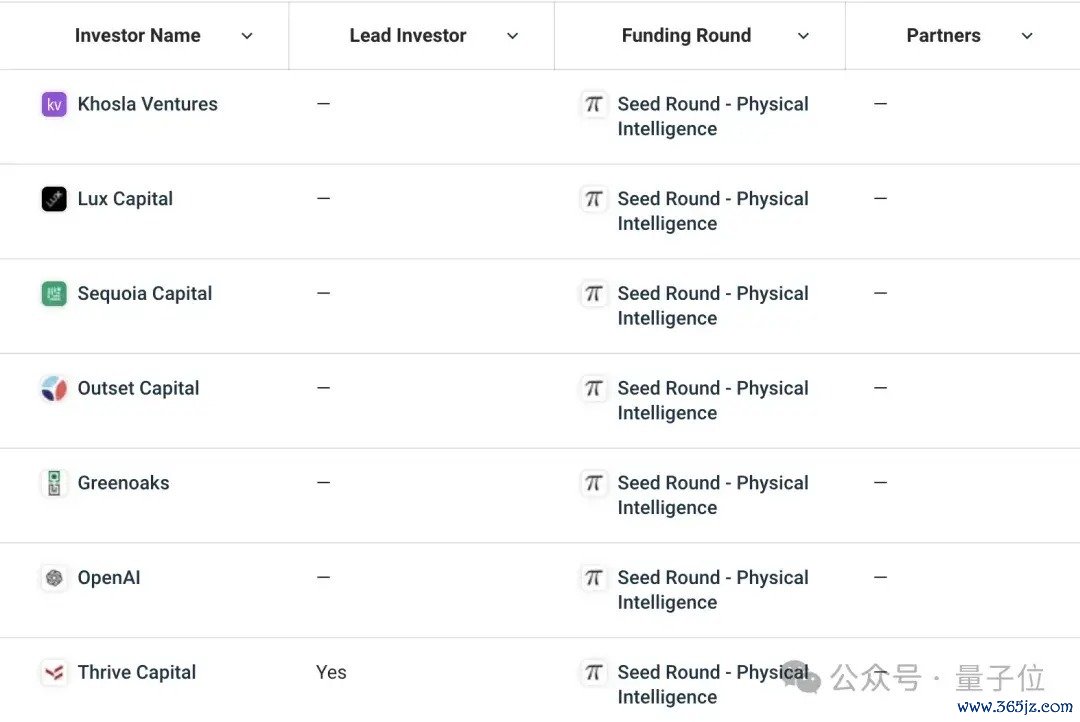Open the Khosla Ventures investor link
This screenshot has height=722, width=1080.
147,104
